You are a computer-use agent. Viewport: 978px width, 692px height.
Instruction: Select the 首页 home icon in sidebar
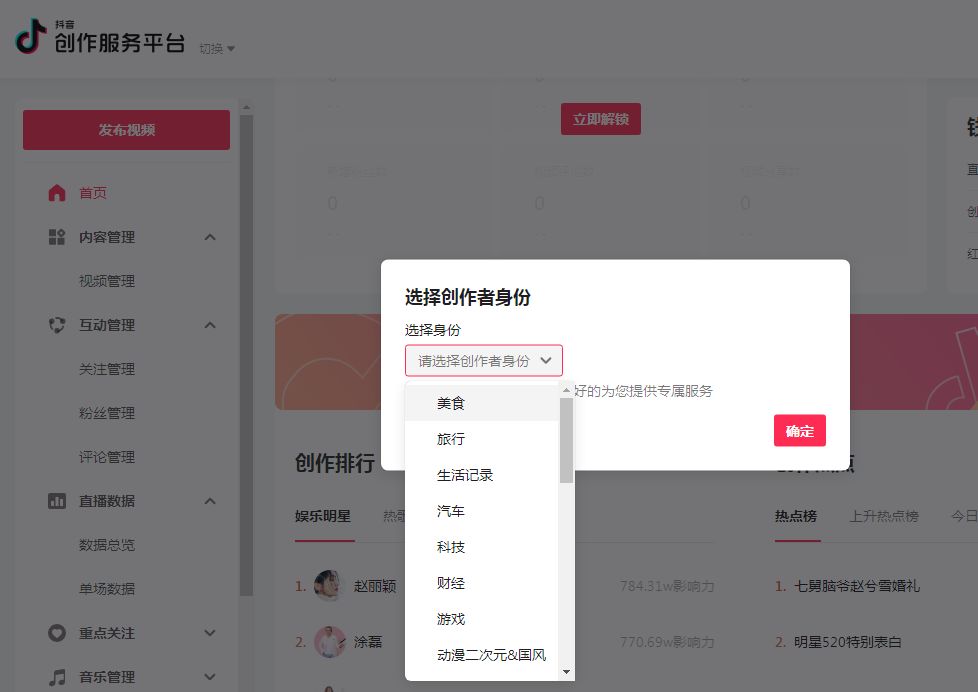[58, 193]
